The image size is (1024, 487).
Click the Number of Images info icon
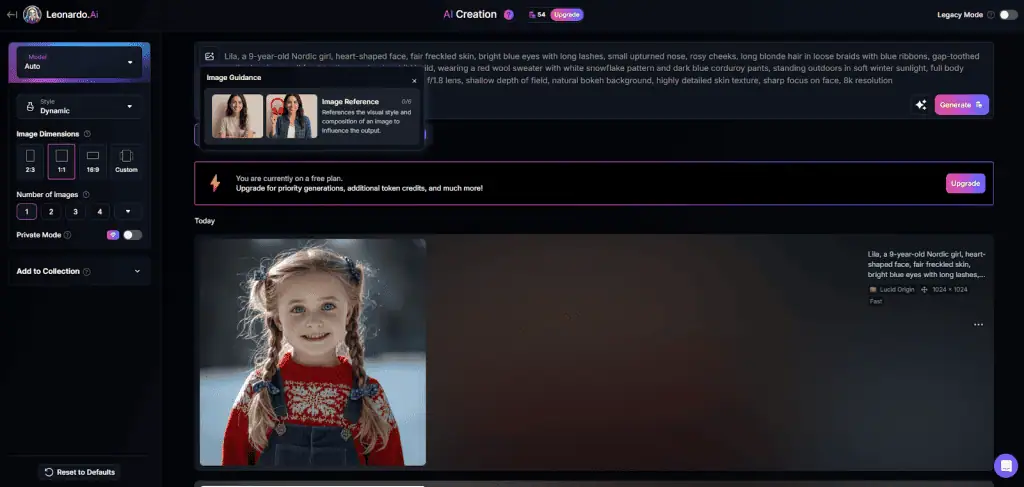pos(86,195)
